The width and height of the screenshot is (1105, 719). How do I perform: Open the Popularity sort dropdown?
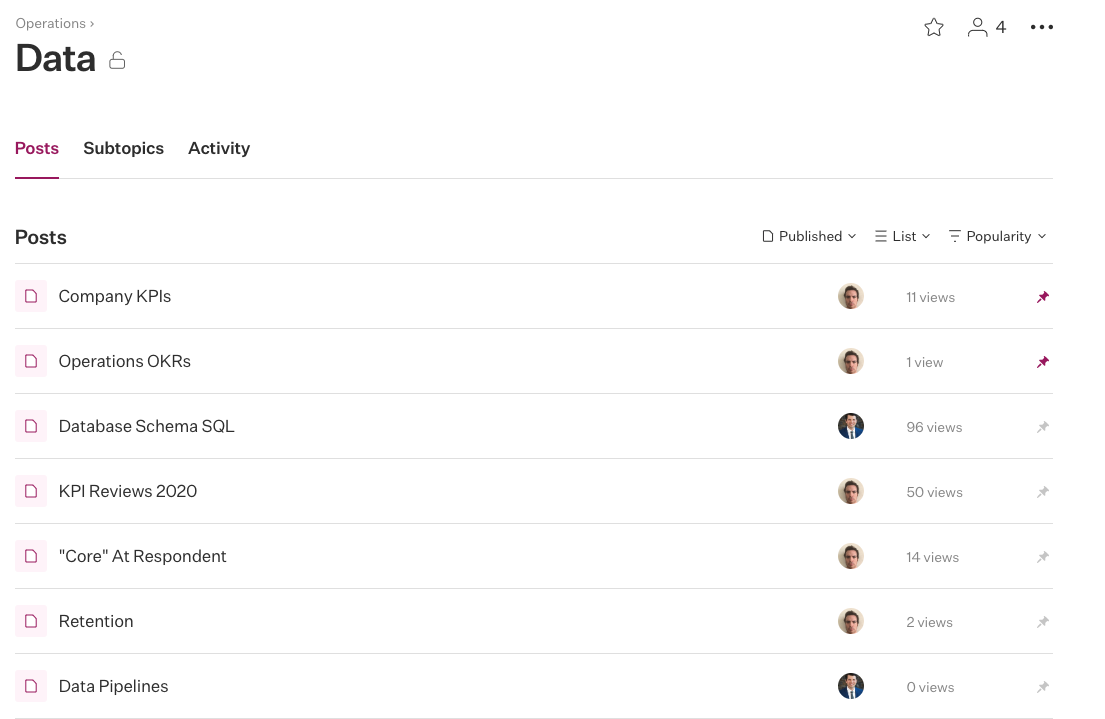(997, 236)
